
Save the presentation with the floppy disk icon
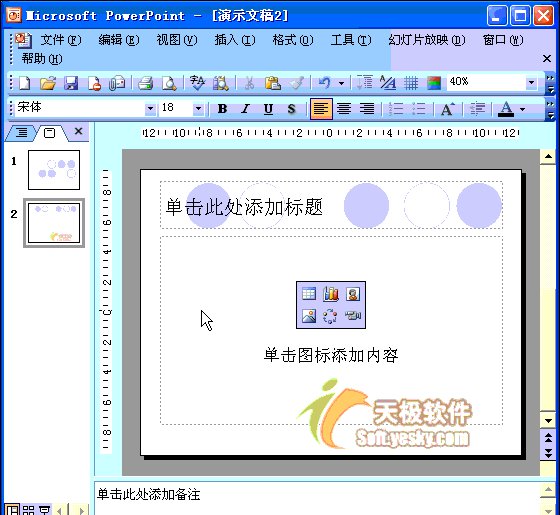click(71, 83)
